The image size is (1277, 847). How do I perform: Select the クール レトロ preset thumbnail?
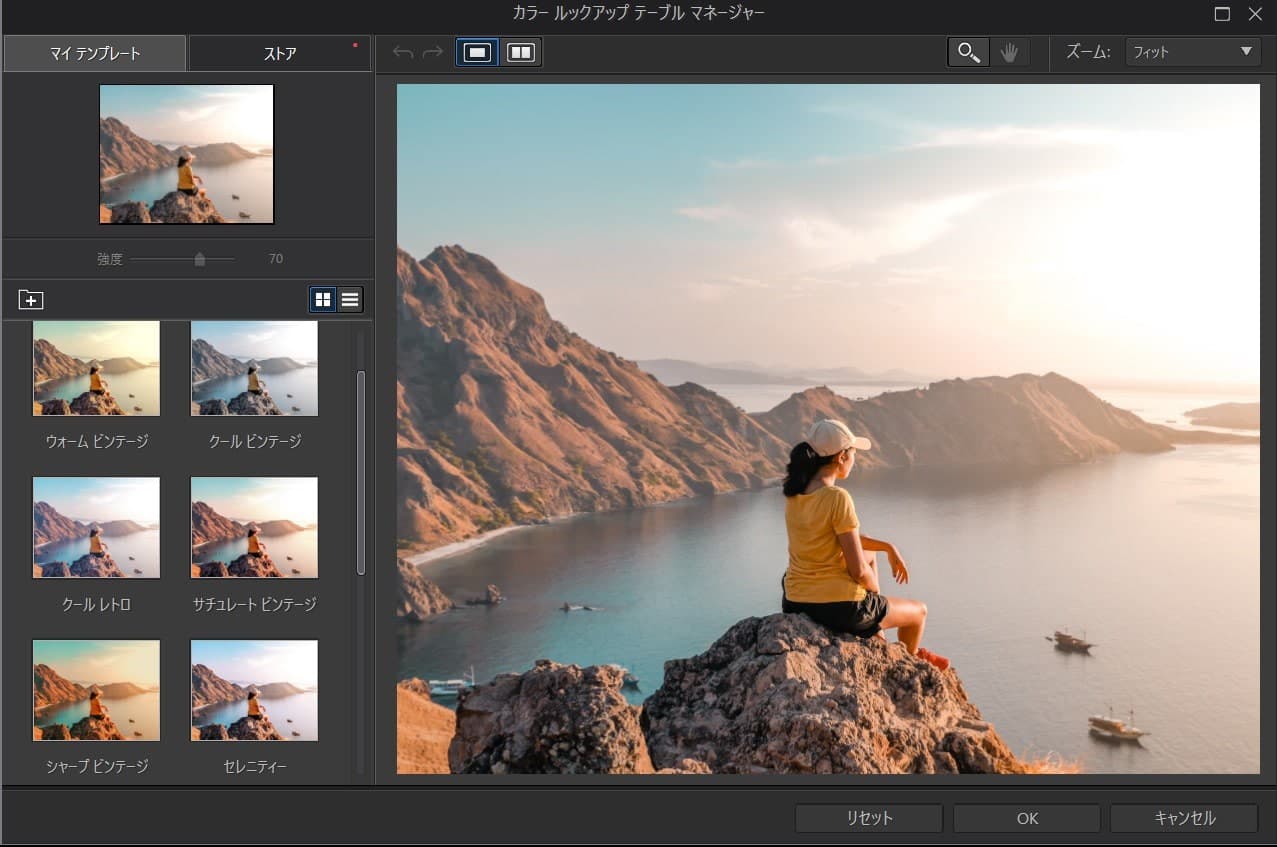[96, 527]
